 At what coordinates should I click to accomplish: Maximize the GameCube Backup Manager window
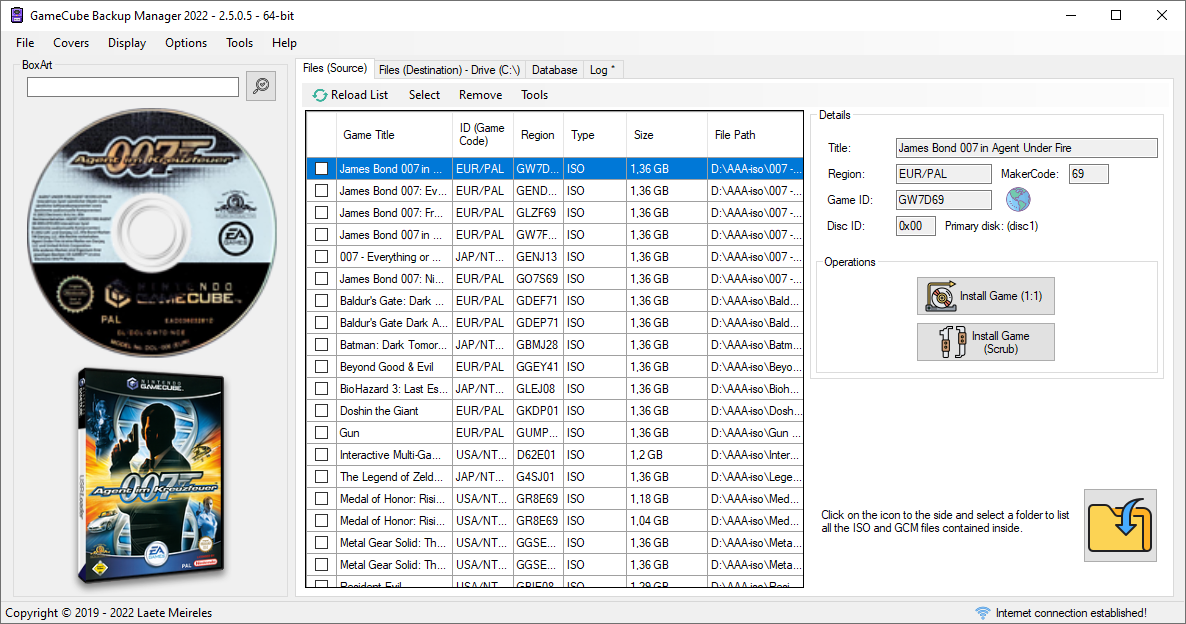[x=1116, y=15]
